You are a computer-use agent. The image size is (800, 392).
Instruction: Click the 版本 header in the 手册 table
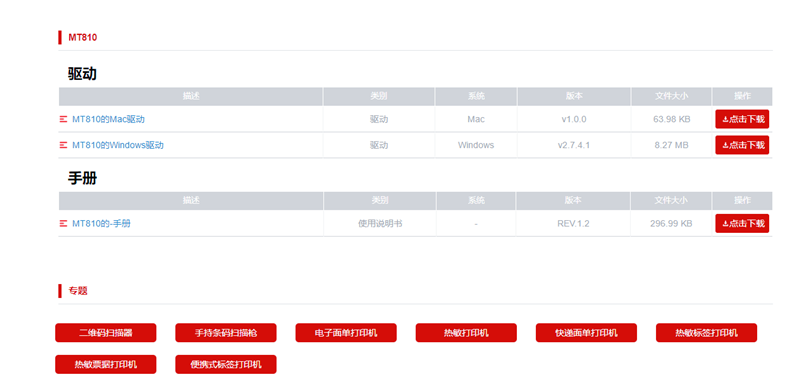573,201
